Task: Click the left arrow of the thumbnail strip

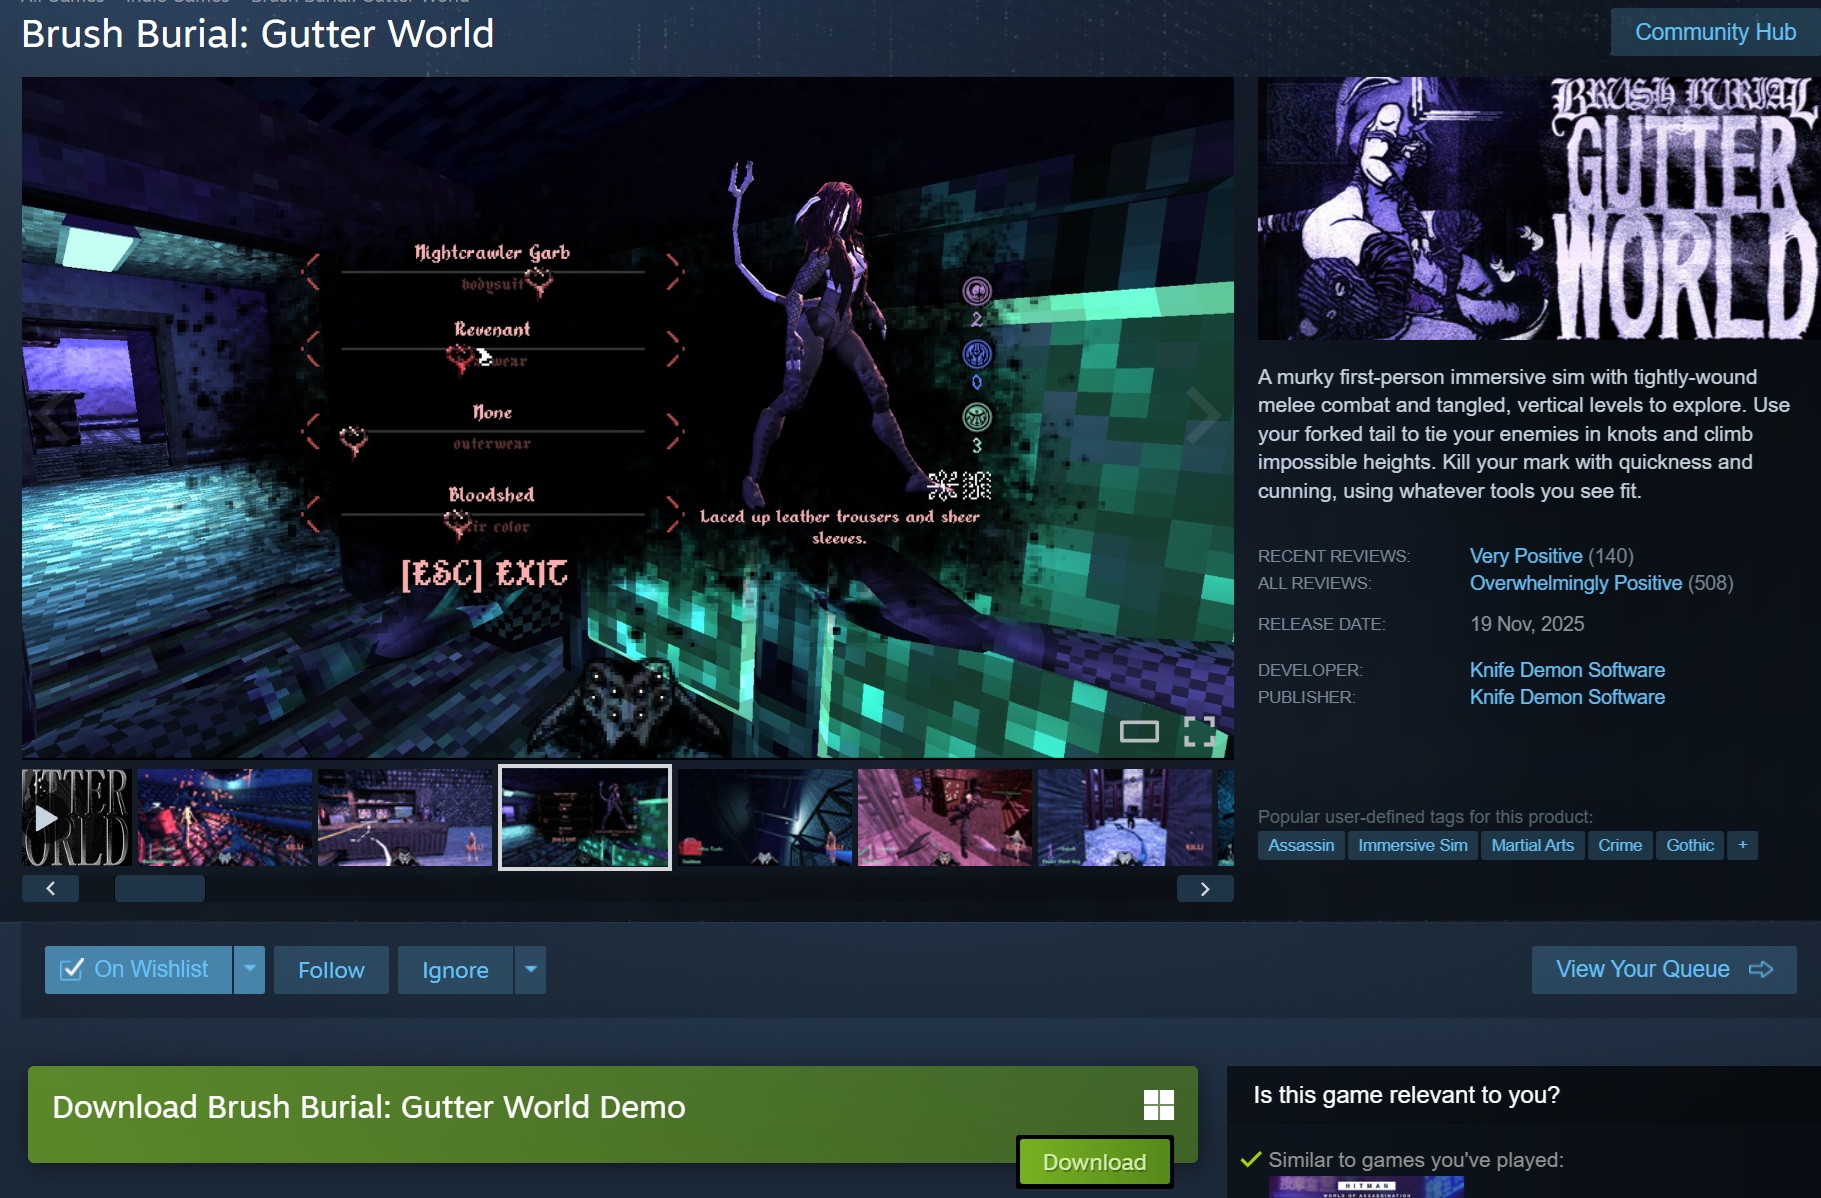Action: [x=50, y=888]
